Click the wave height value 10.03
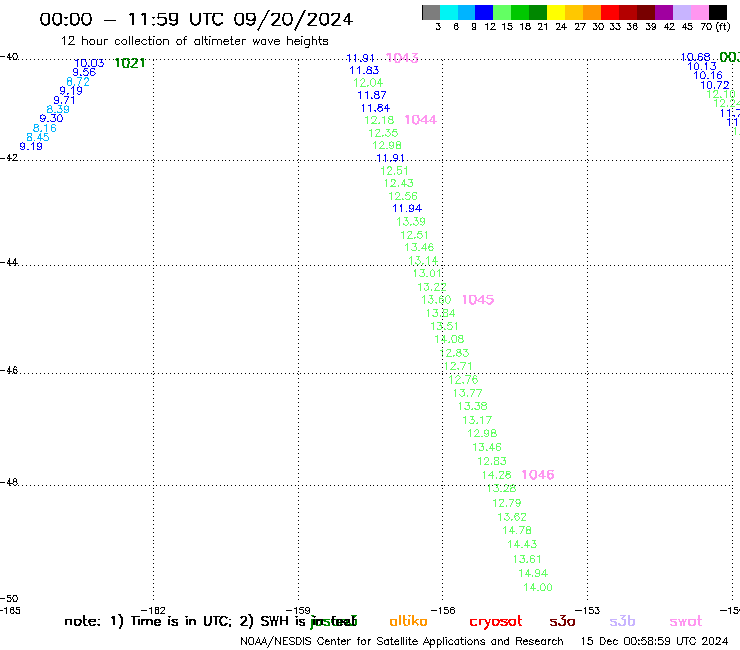This screenshot has height=650, width=740. click(90, 63)
